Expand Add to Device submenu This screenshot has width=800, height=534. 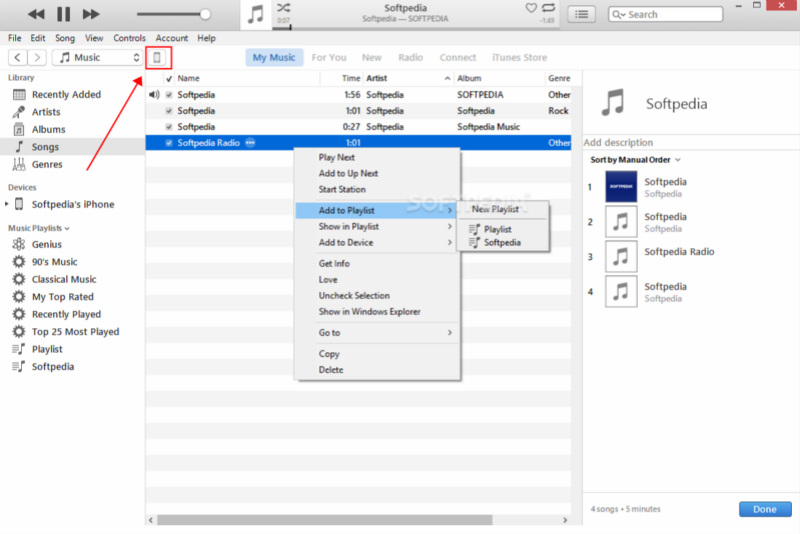click(x=378, y=242)
